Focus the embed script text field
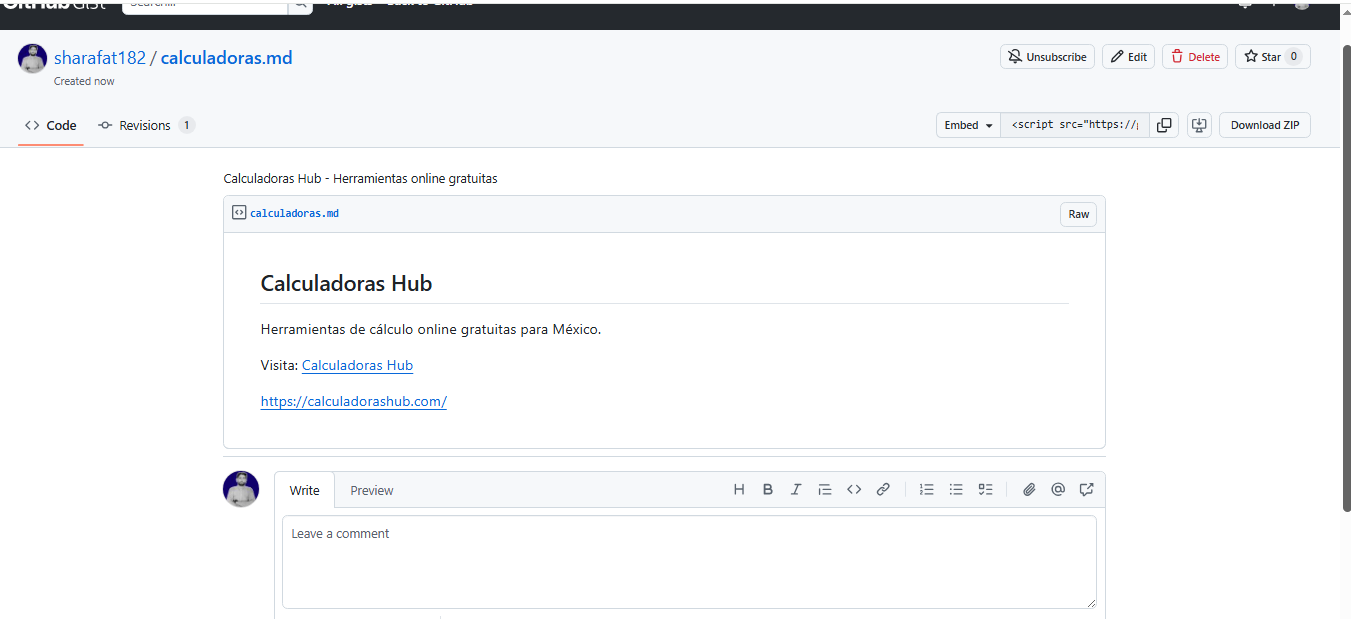Screen dimensions: 1351x619 (x=1075, y=125)
